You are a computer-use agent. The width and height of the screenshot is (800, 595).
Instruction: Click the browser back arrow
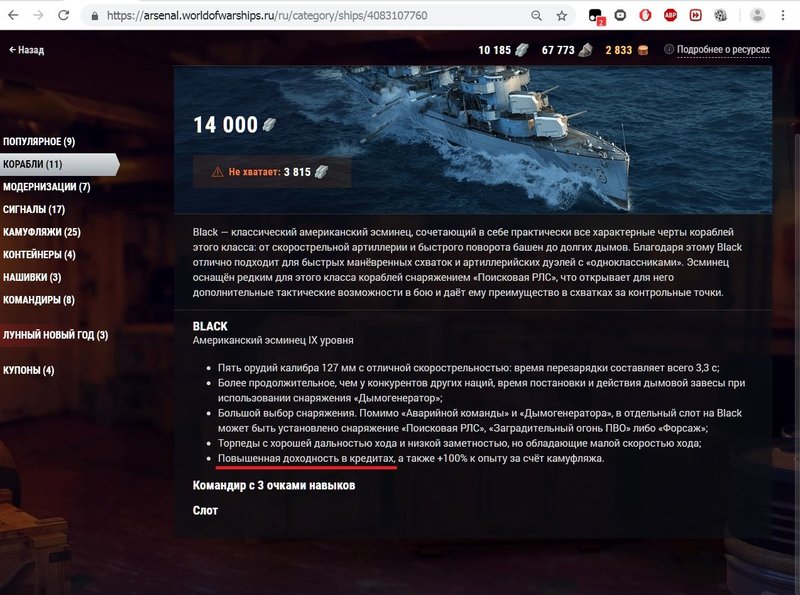click(13, 15)
